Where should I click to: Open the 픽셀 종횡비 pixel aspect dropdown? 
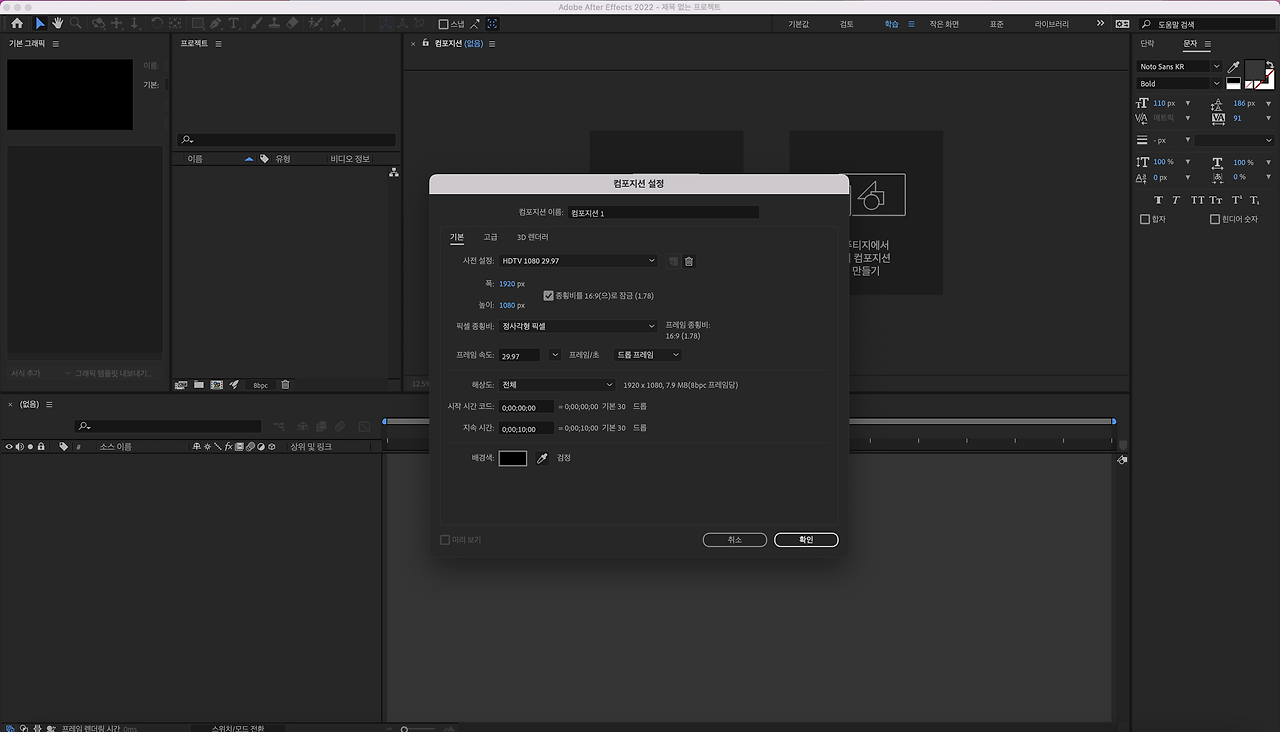click(x=578, y=326)
